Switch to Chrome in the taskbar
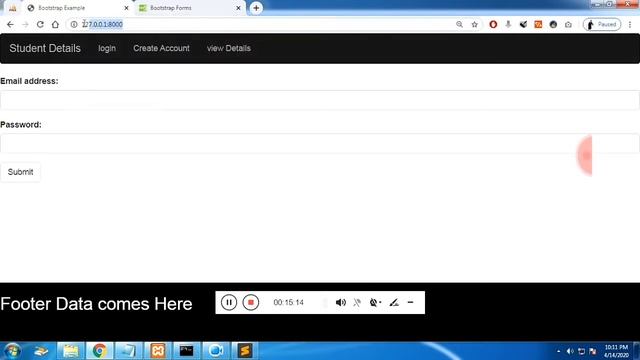 (x=99, y=351)
